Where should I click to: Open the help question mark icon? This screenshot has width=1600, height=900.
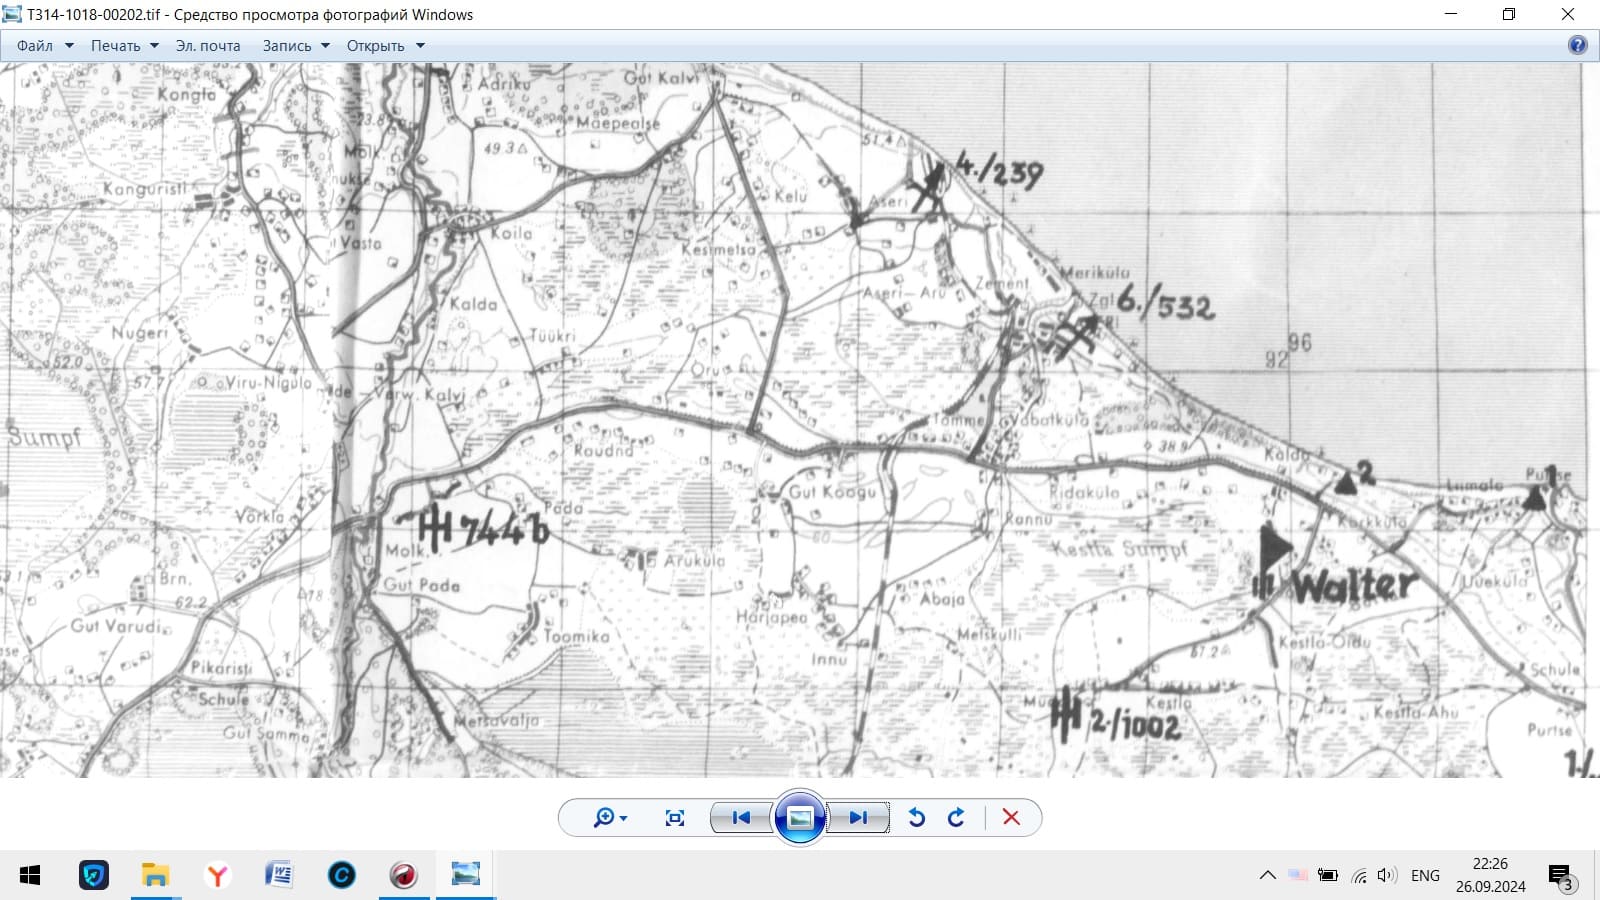(1577, 45)
